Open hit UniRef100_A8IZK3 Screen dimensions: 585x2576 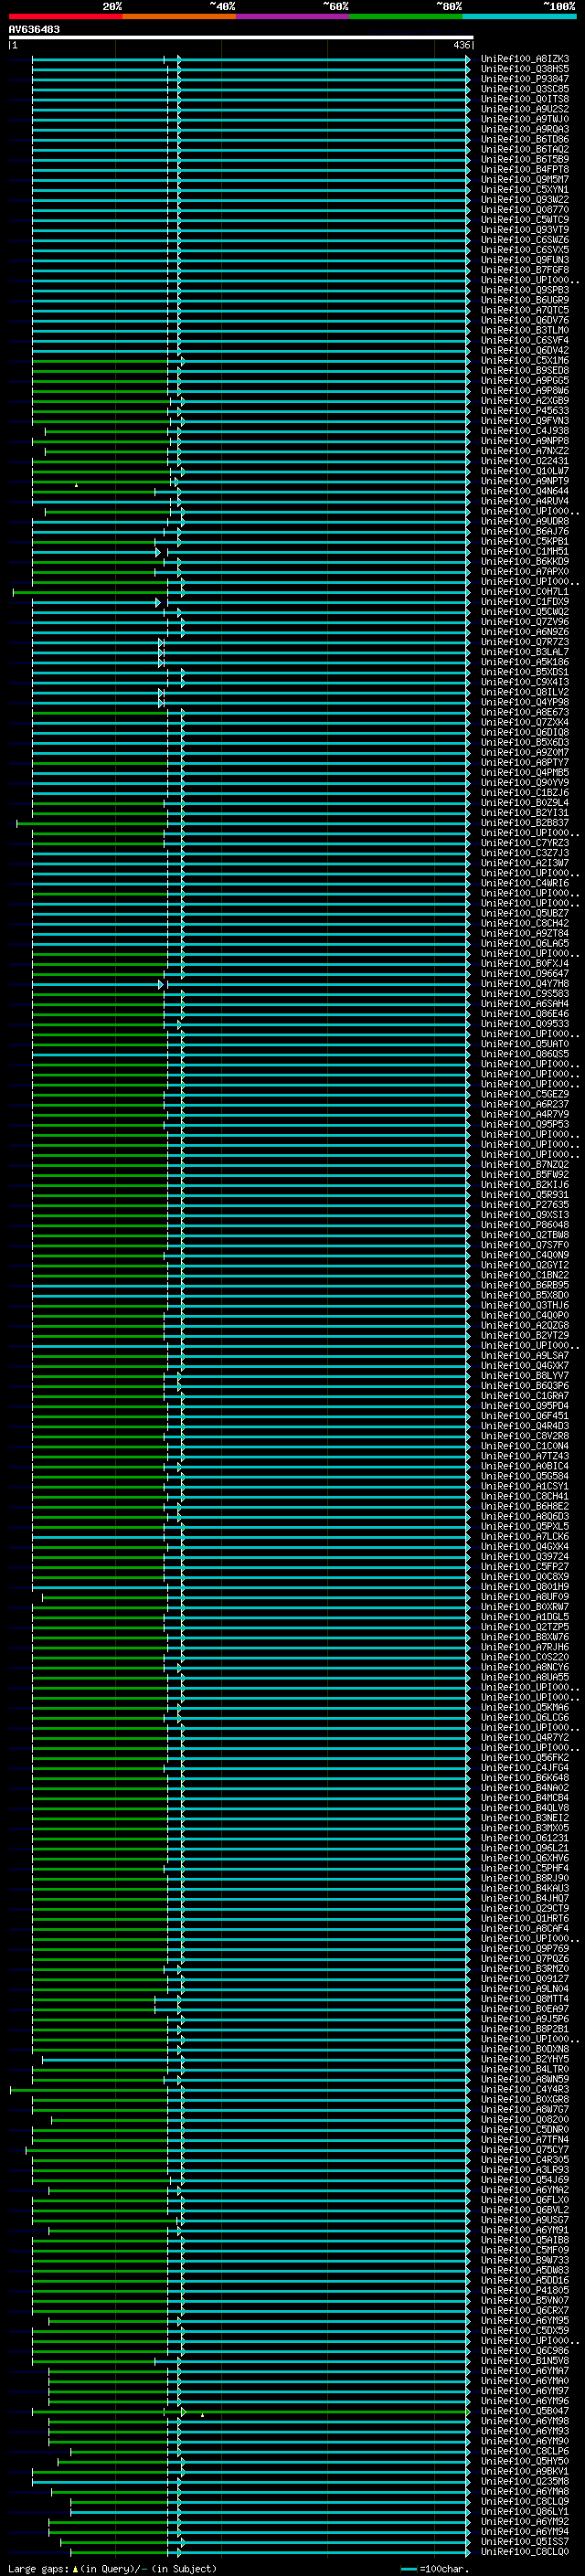tap(525, 59)
